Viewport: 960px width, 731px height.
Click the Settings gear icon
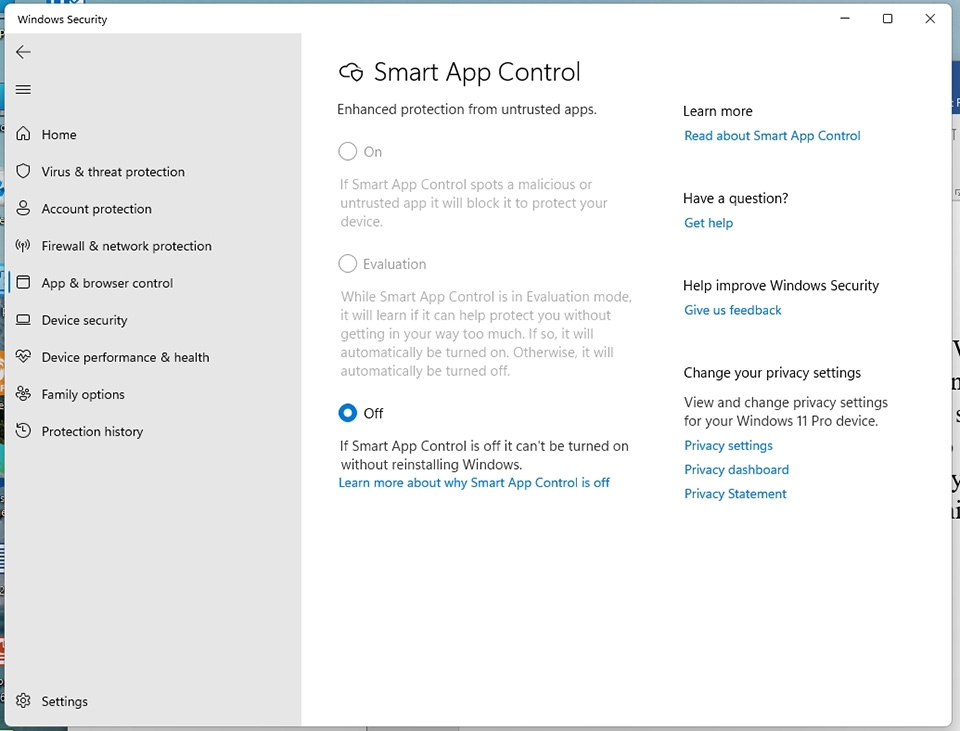coord(23,700)
